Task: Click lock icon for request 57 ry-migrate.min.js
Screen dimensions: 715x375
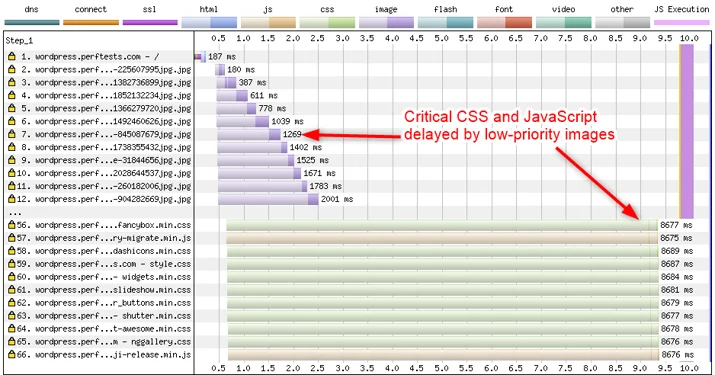Action: tap(12, 238)
